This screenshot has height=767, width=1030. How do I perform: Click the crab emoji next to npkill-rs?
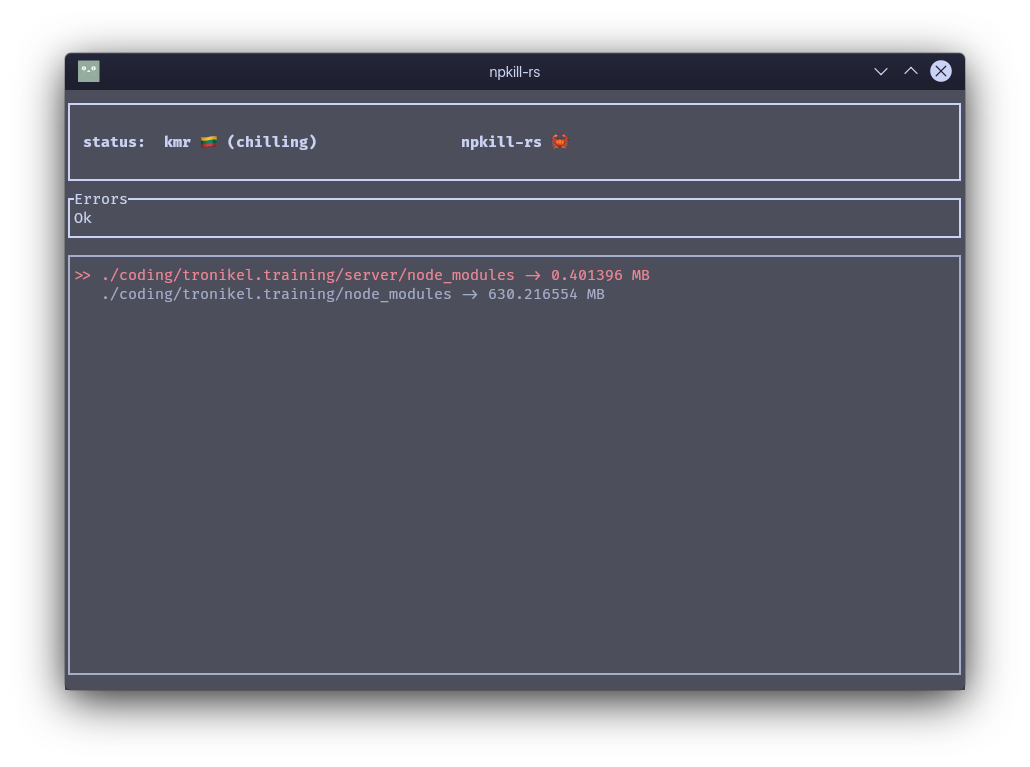click(x=560, y=141)
